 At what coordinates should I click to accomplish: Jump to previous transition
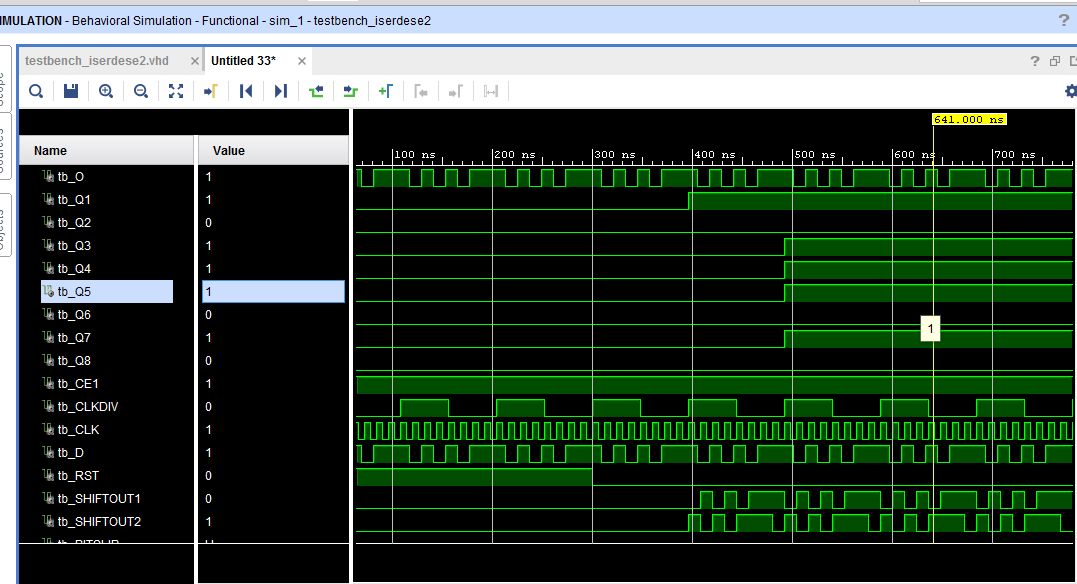tap(316, 91)
